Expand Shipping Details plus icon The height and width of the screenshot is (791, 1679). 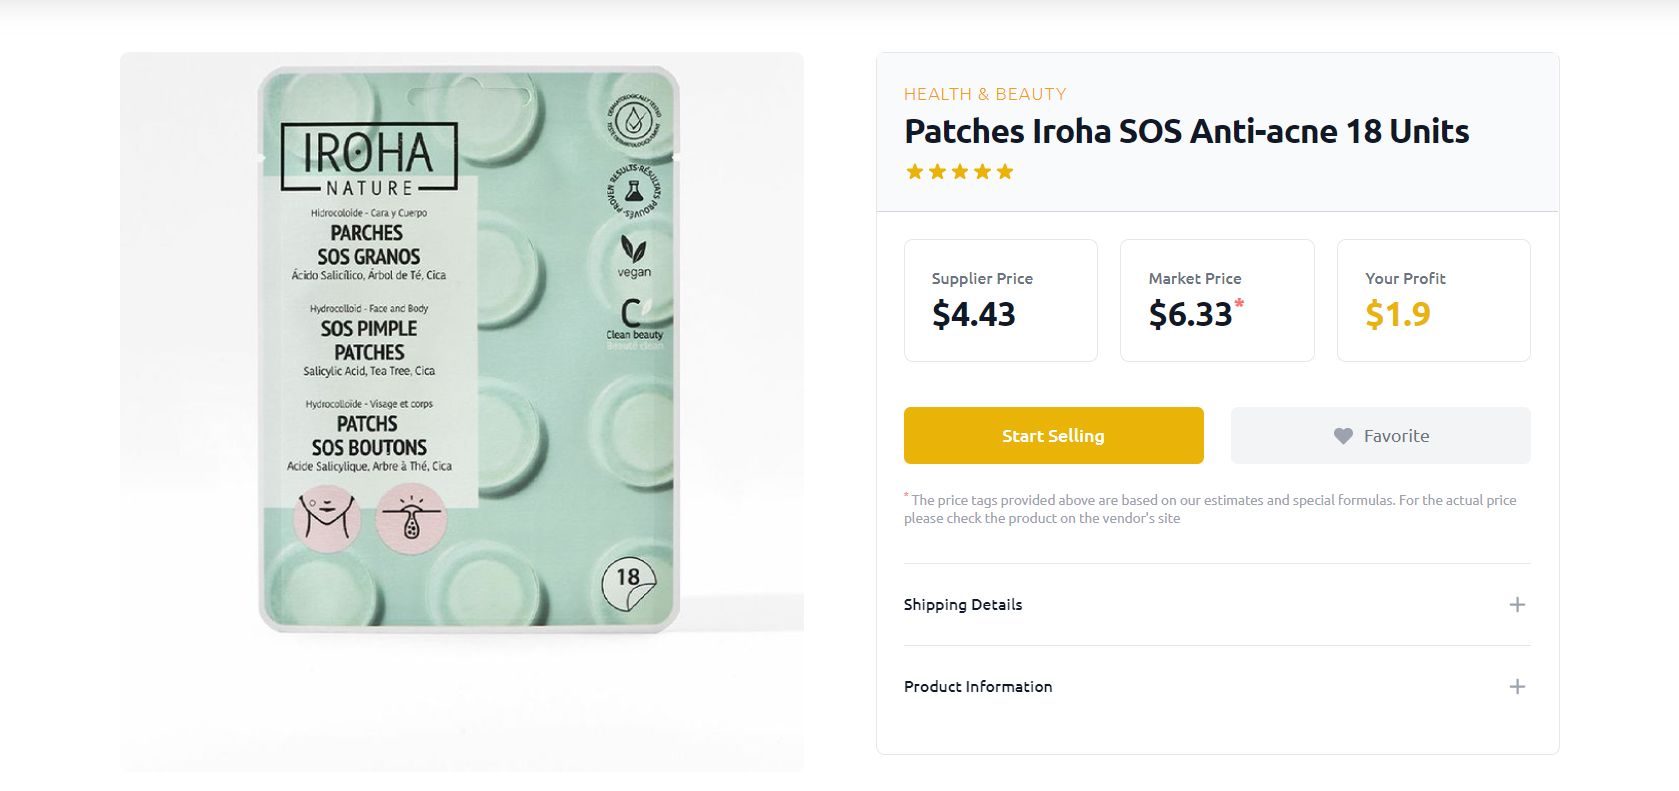(x=1517, y=604)
